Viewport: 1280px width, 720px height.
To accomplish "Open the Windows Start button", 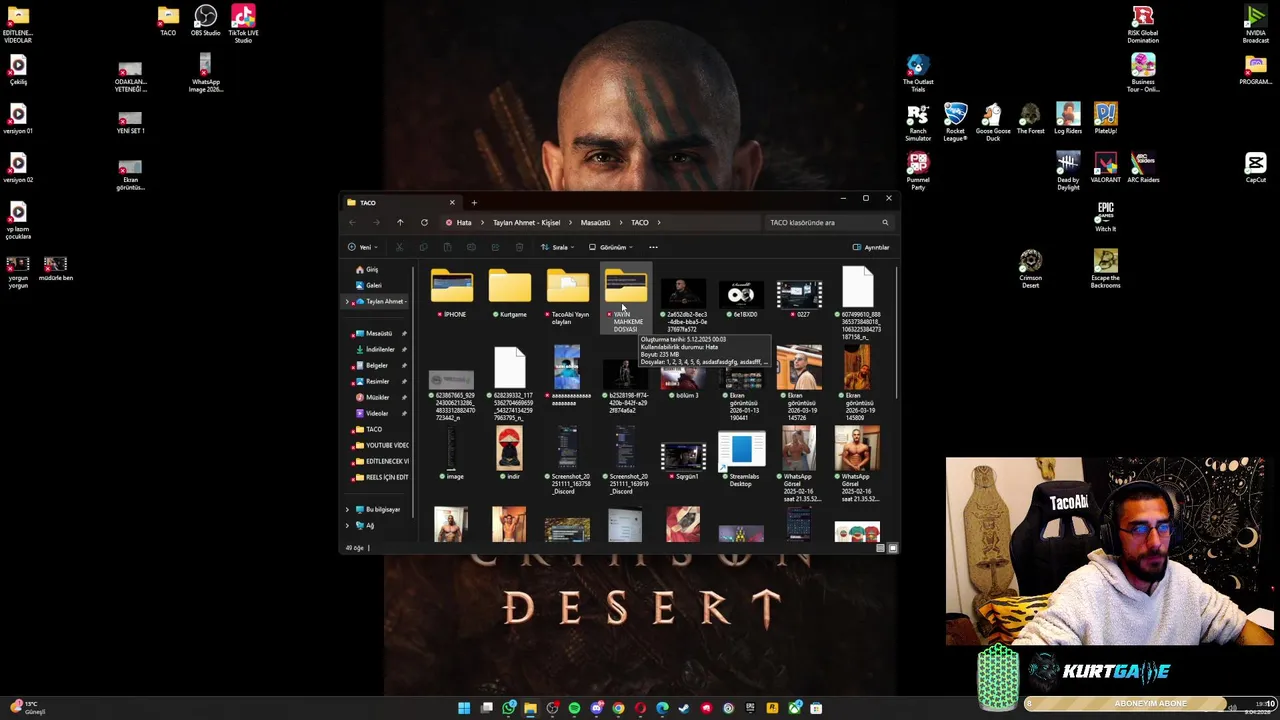I will 464,708.
